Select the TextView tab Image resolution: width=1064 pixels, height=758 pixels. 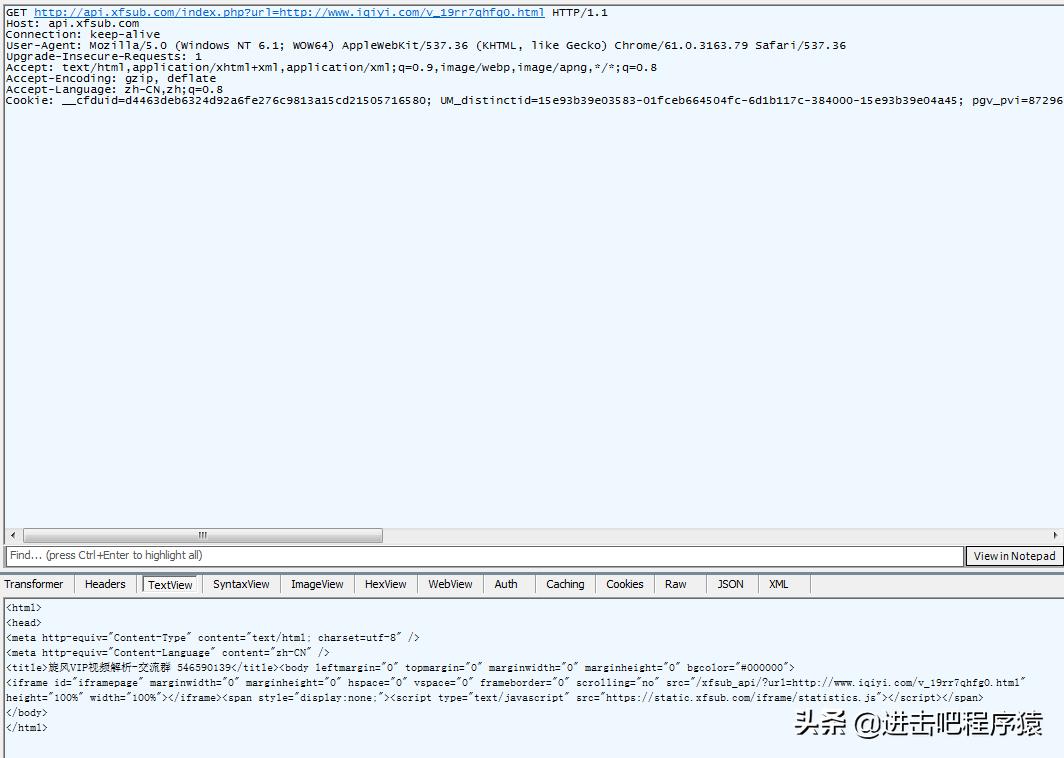(x=170, y=584)
